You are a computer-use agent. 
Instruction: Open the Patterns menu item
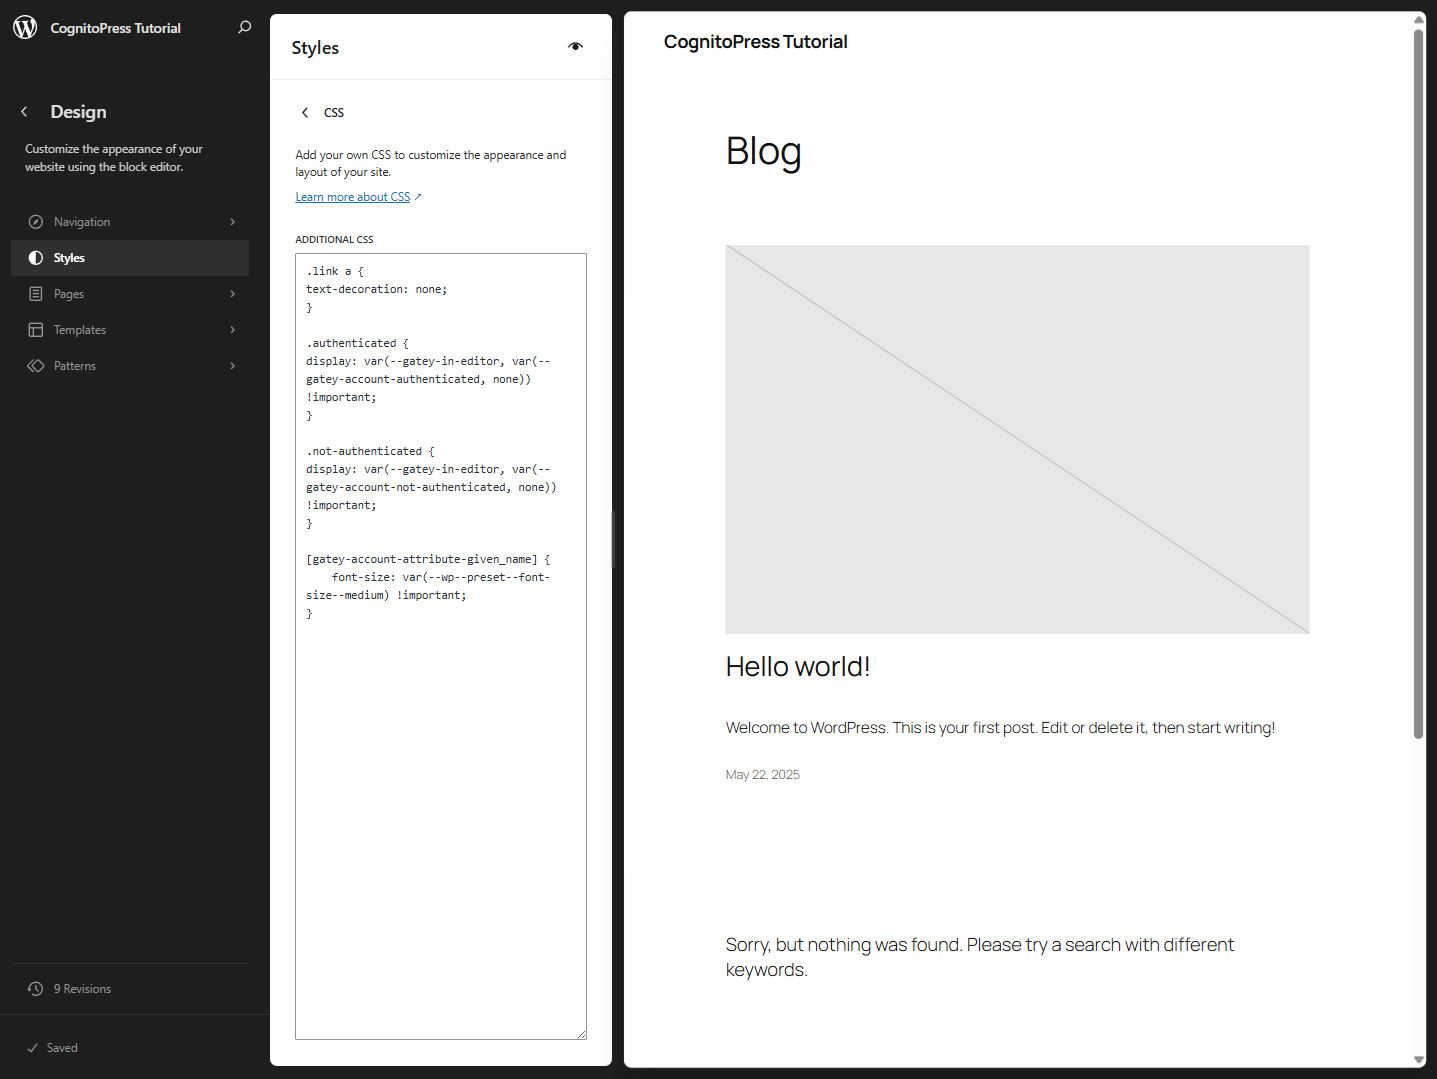(x=130, y=366)
